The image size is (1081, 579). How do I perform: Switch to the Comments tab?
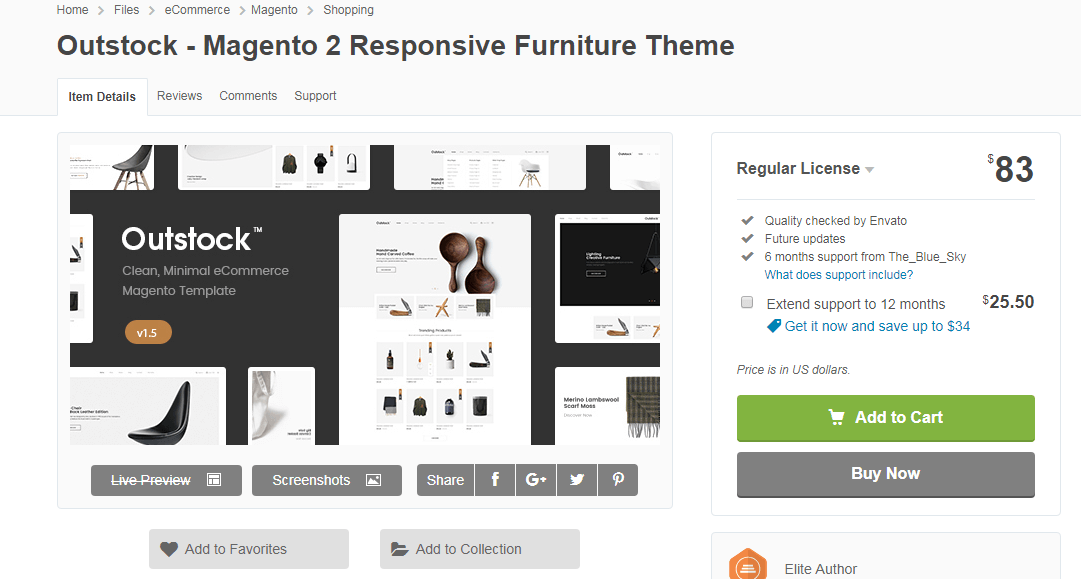click(248, 96)
